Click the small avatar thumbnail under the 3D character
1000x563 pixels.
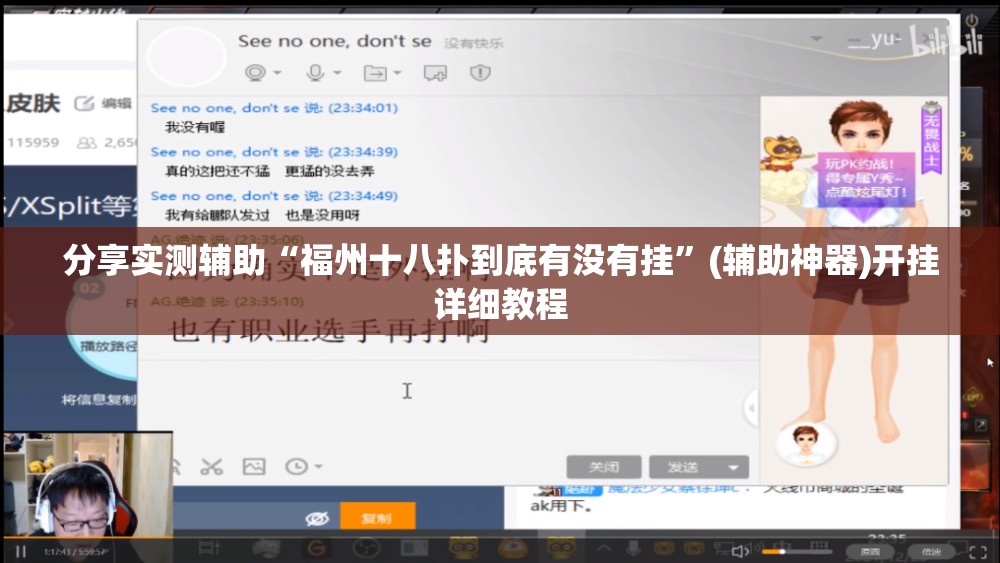point(805,442)
